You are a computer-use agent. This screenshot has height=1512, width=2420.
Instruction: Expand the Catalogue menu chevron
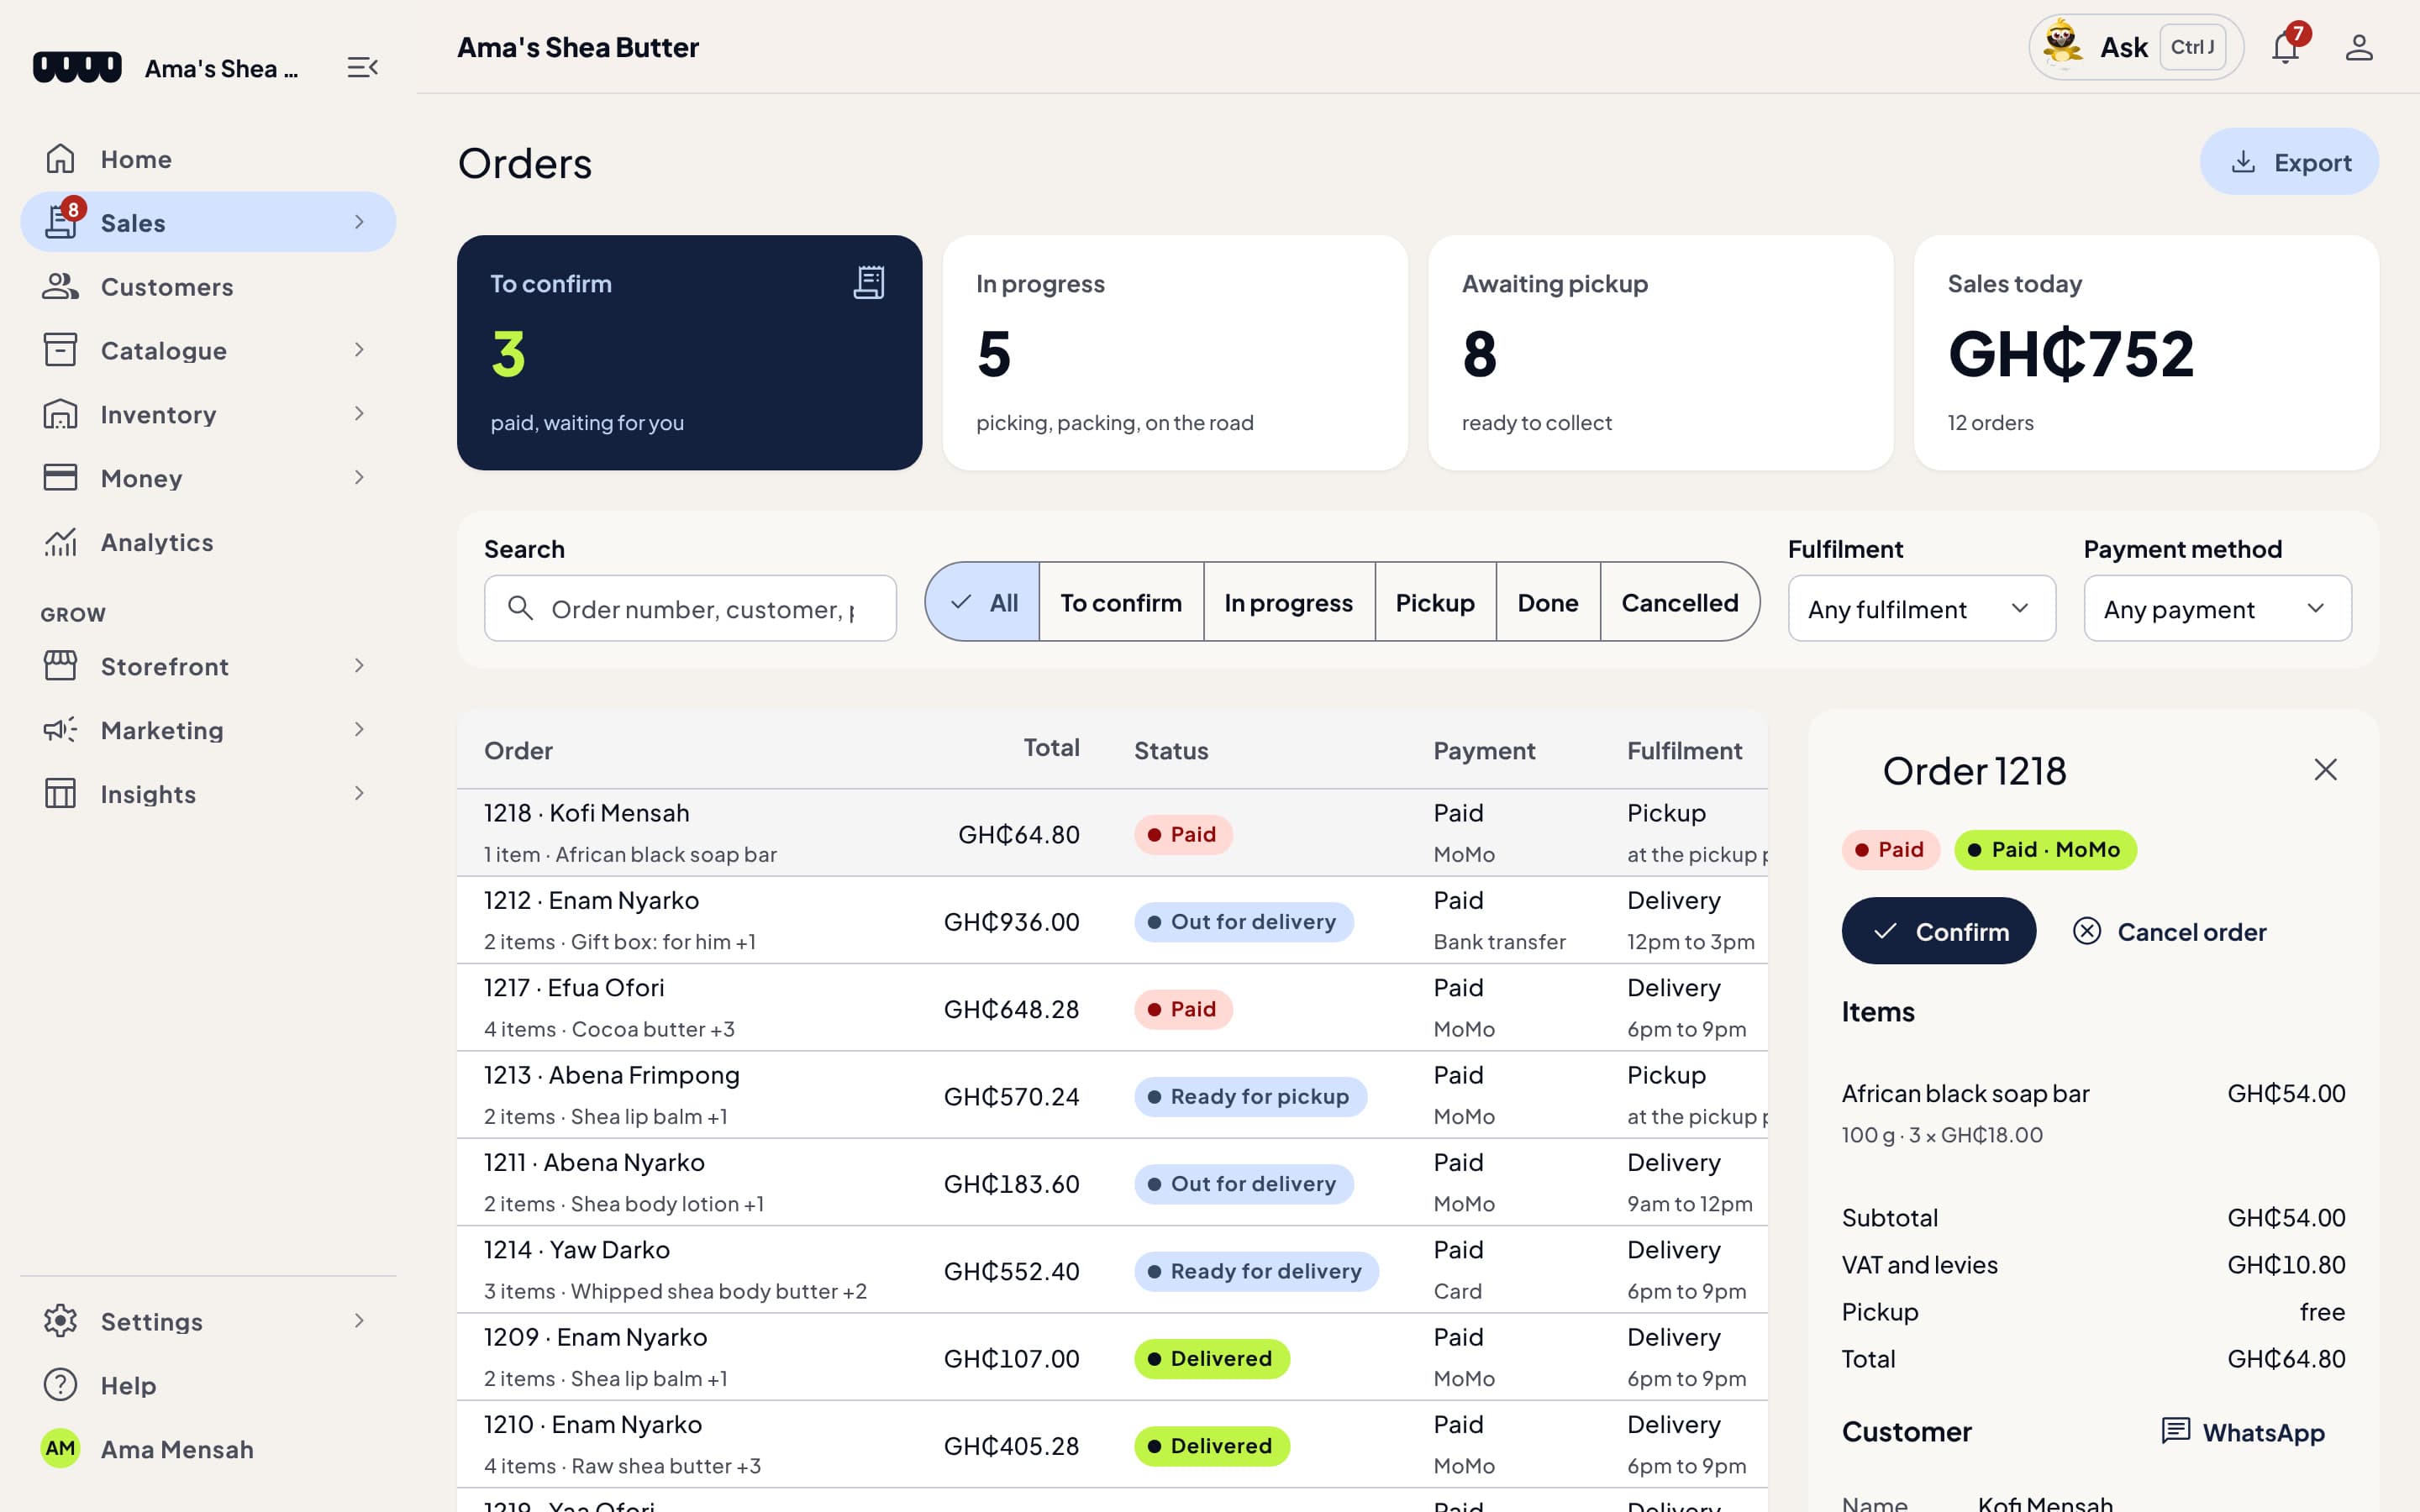coord(359,350)
